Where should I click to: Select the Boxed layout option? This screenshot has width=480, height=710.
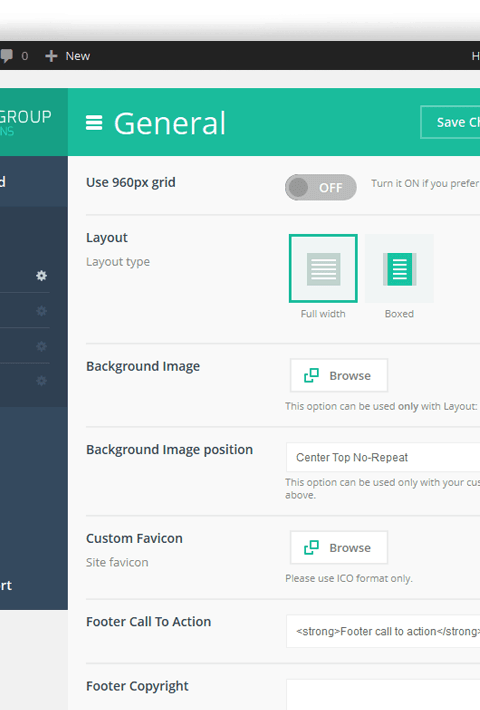(399, 269)
